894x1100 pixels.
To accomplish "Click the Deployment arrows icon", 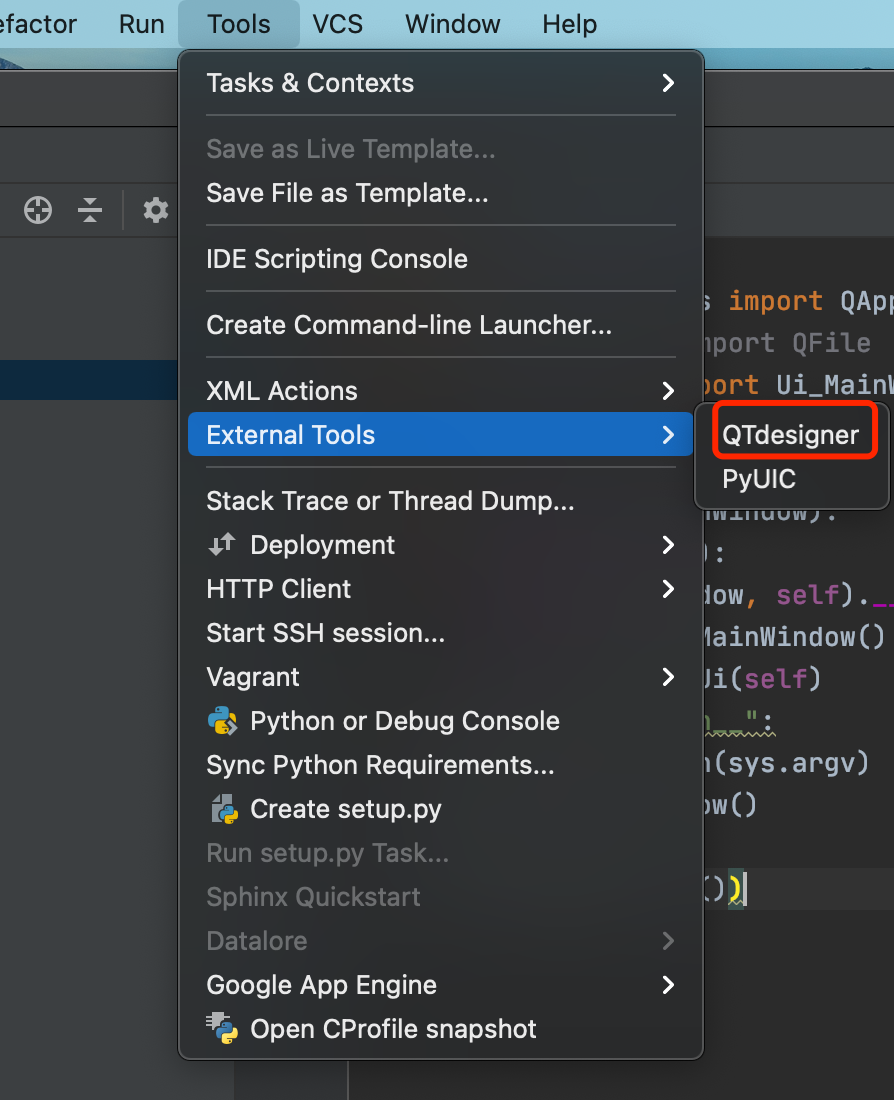I will point(222,545).
